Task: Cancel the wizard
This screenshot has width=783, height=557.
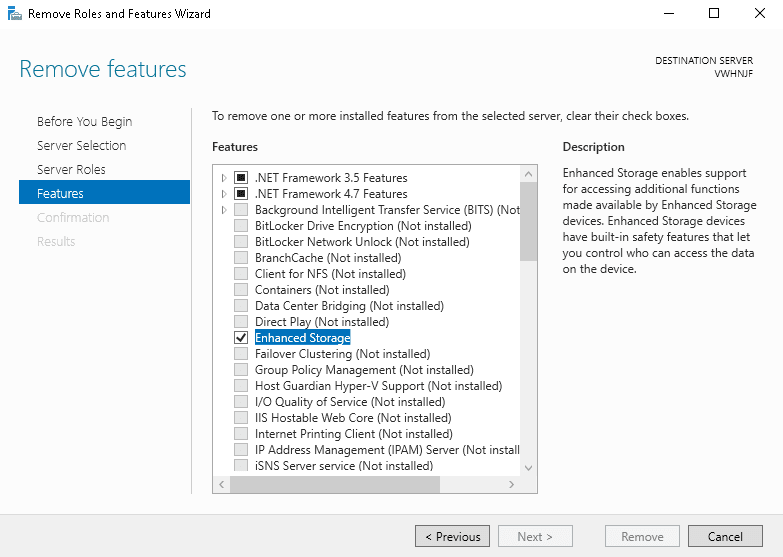Action: (725, 536)
